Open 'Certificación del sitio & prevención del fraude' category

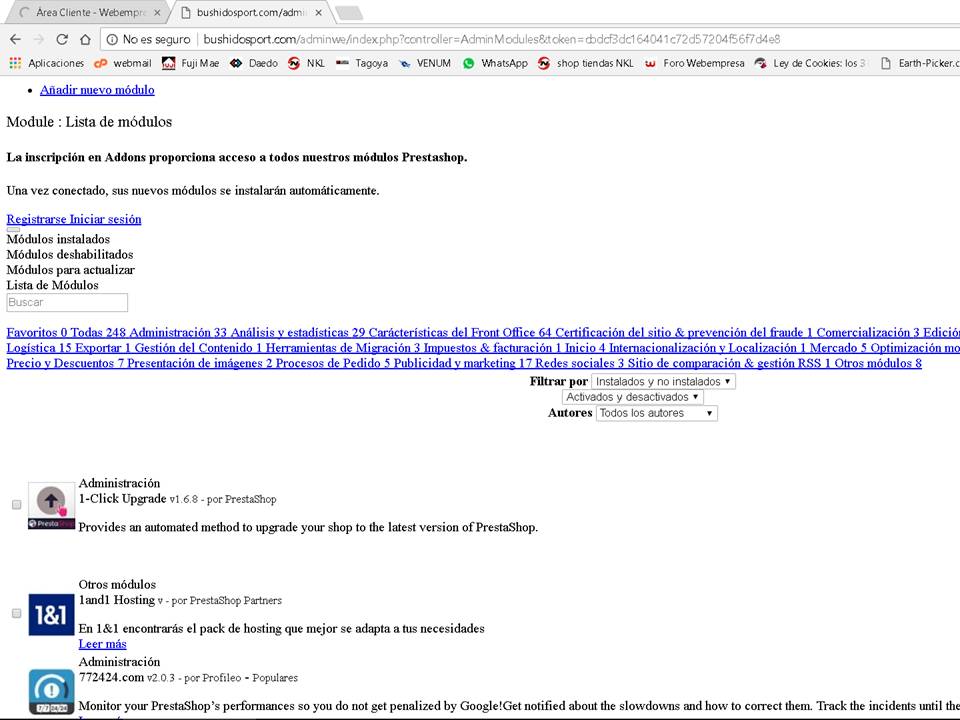coord(684,332)
